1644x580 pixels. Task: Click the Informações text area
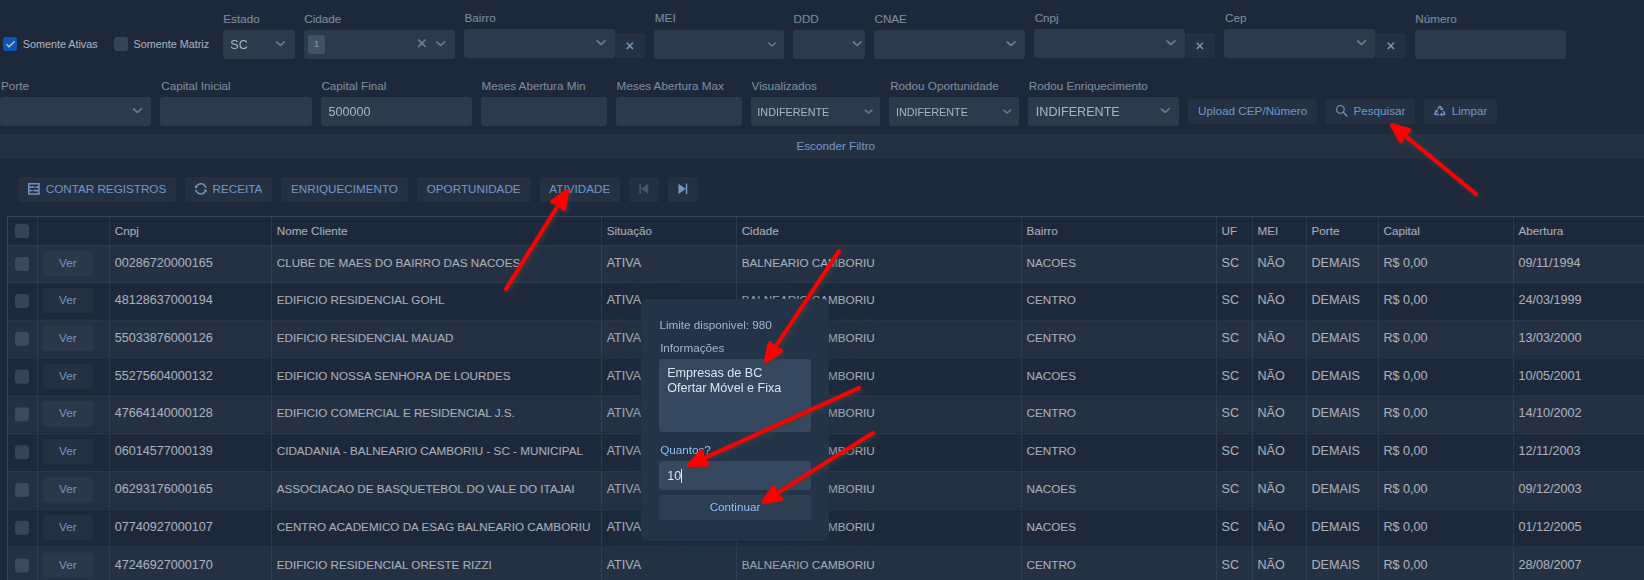pyautogui.click(x=735, y=395)
